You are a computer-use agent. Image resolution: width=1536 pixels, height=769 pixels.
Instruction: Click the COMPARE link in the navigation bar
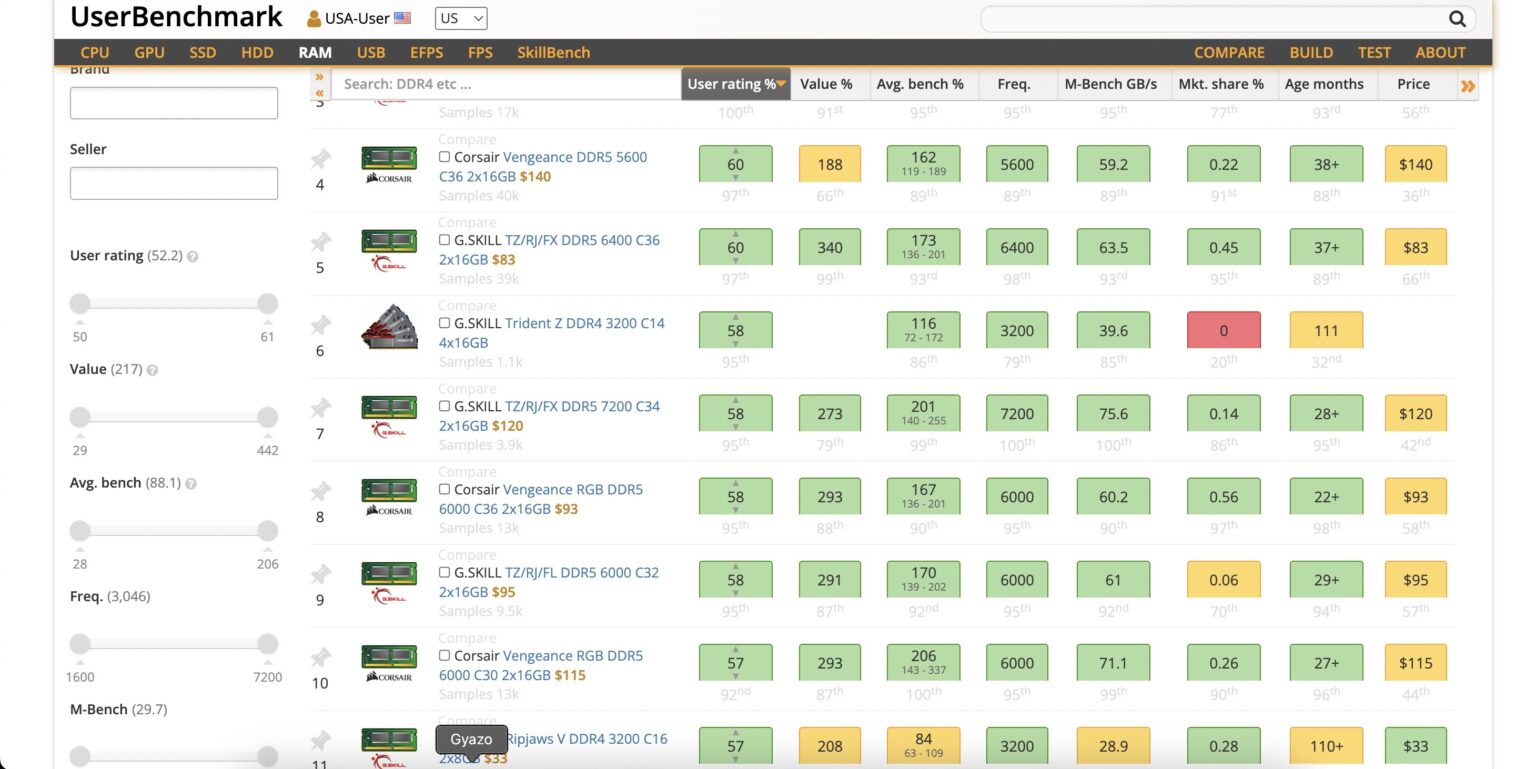click(x=1229, y=52)
